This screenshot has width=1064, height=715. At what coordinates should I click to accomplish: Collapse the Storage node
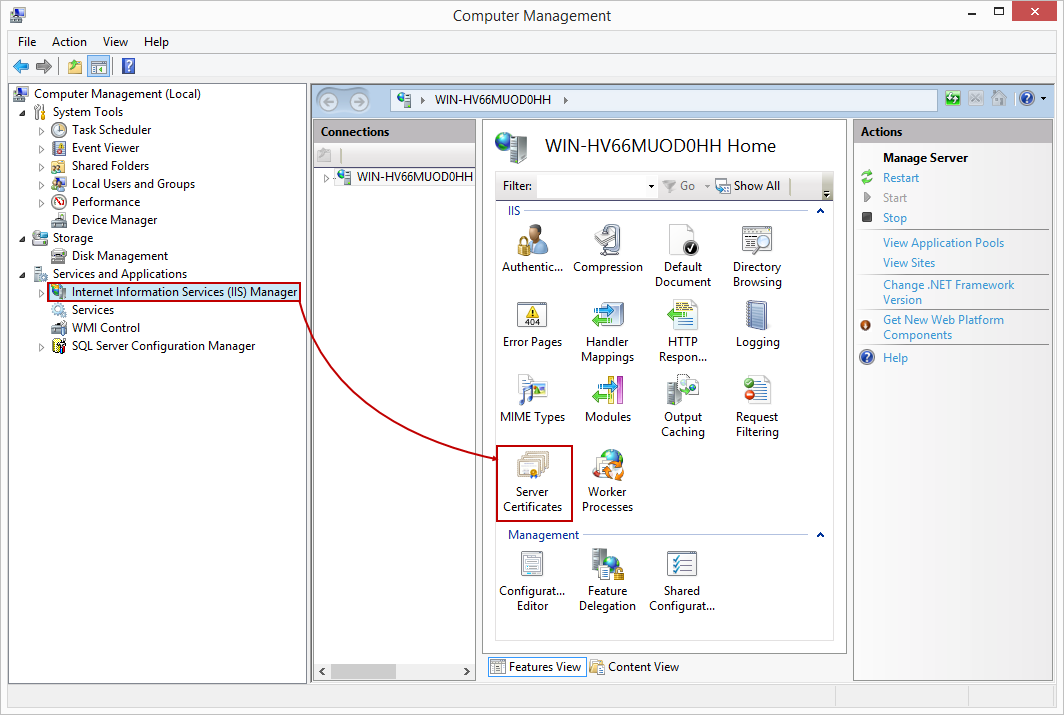22,239
